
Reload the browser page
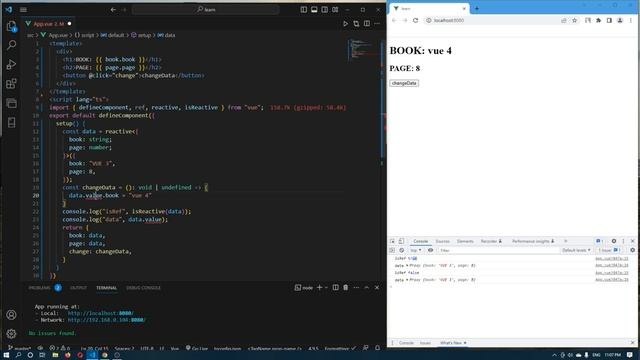click(416, 20)
